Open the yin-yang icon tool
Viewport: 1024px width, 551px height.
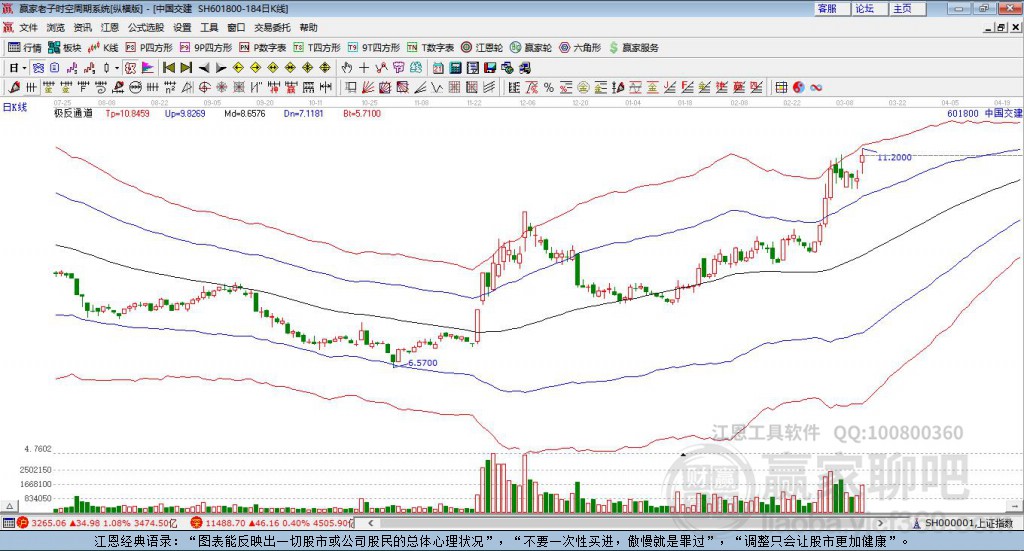click(x=799, y=87)
